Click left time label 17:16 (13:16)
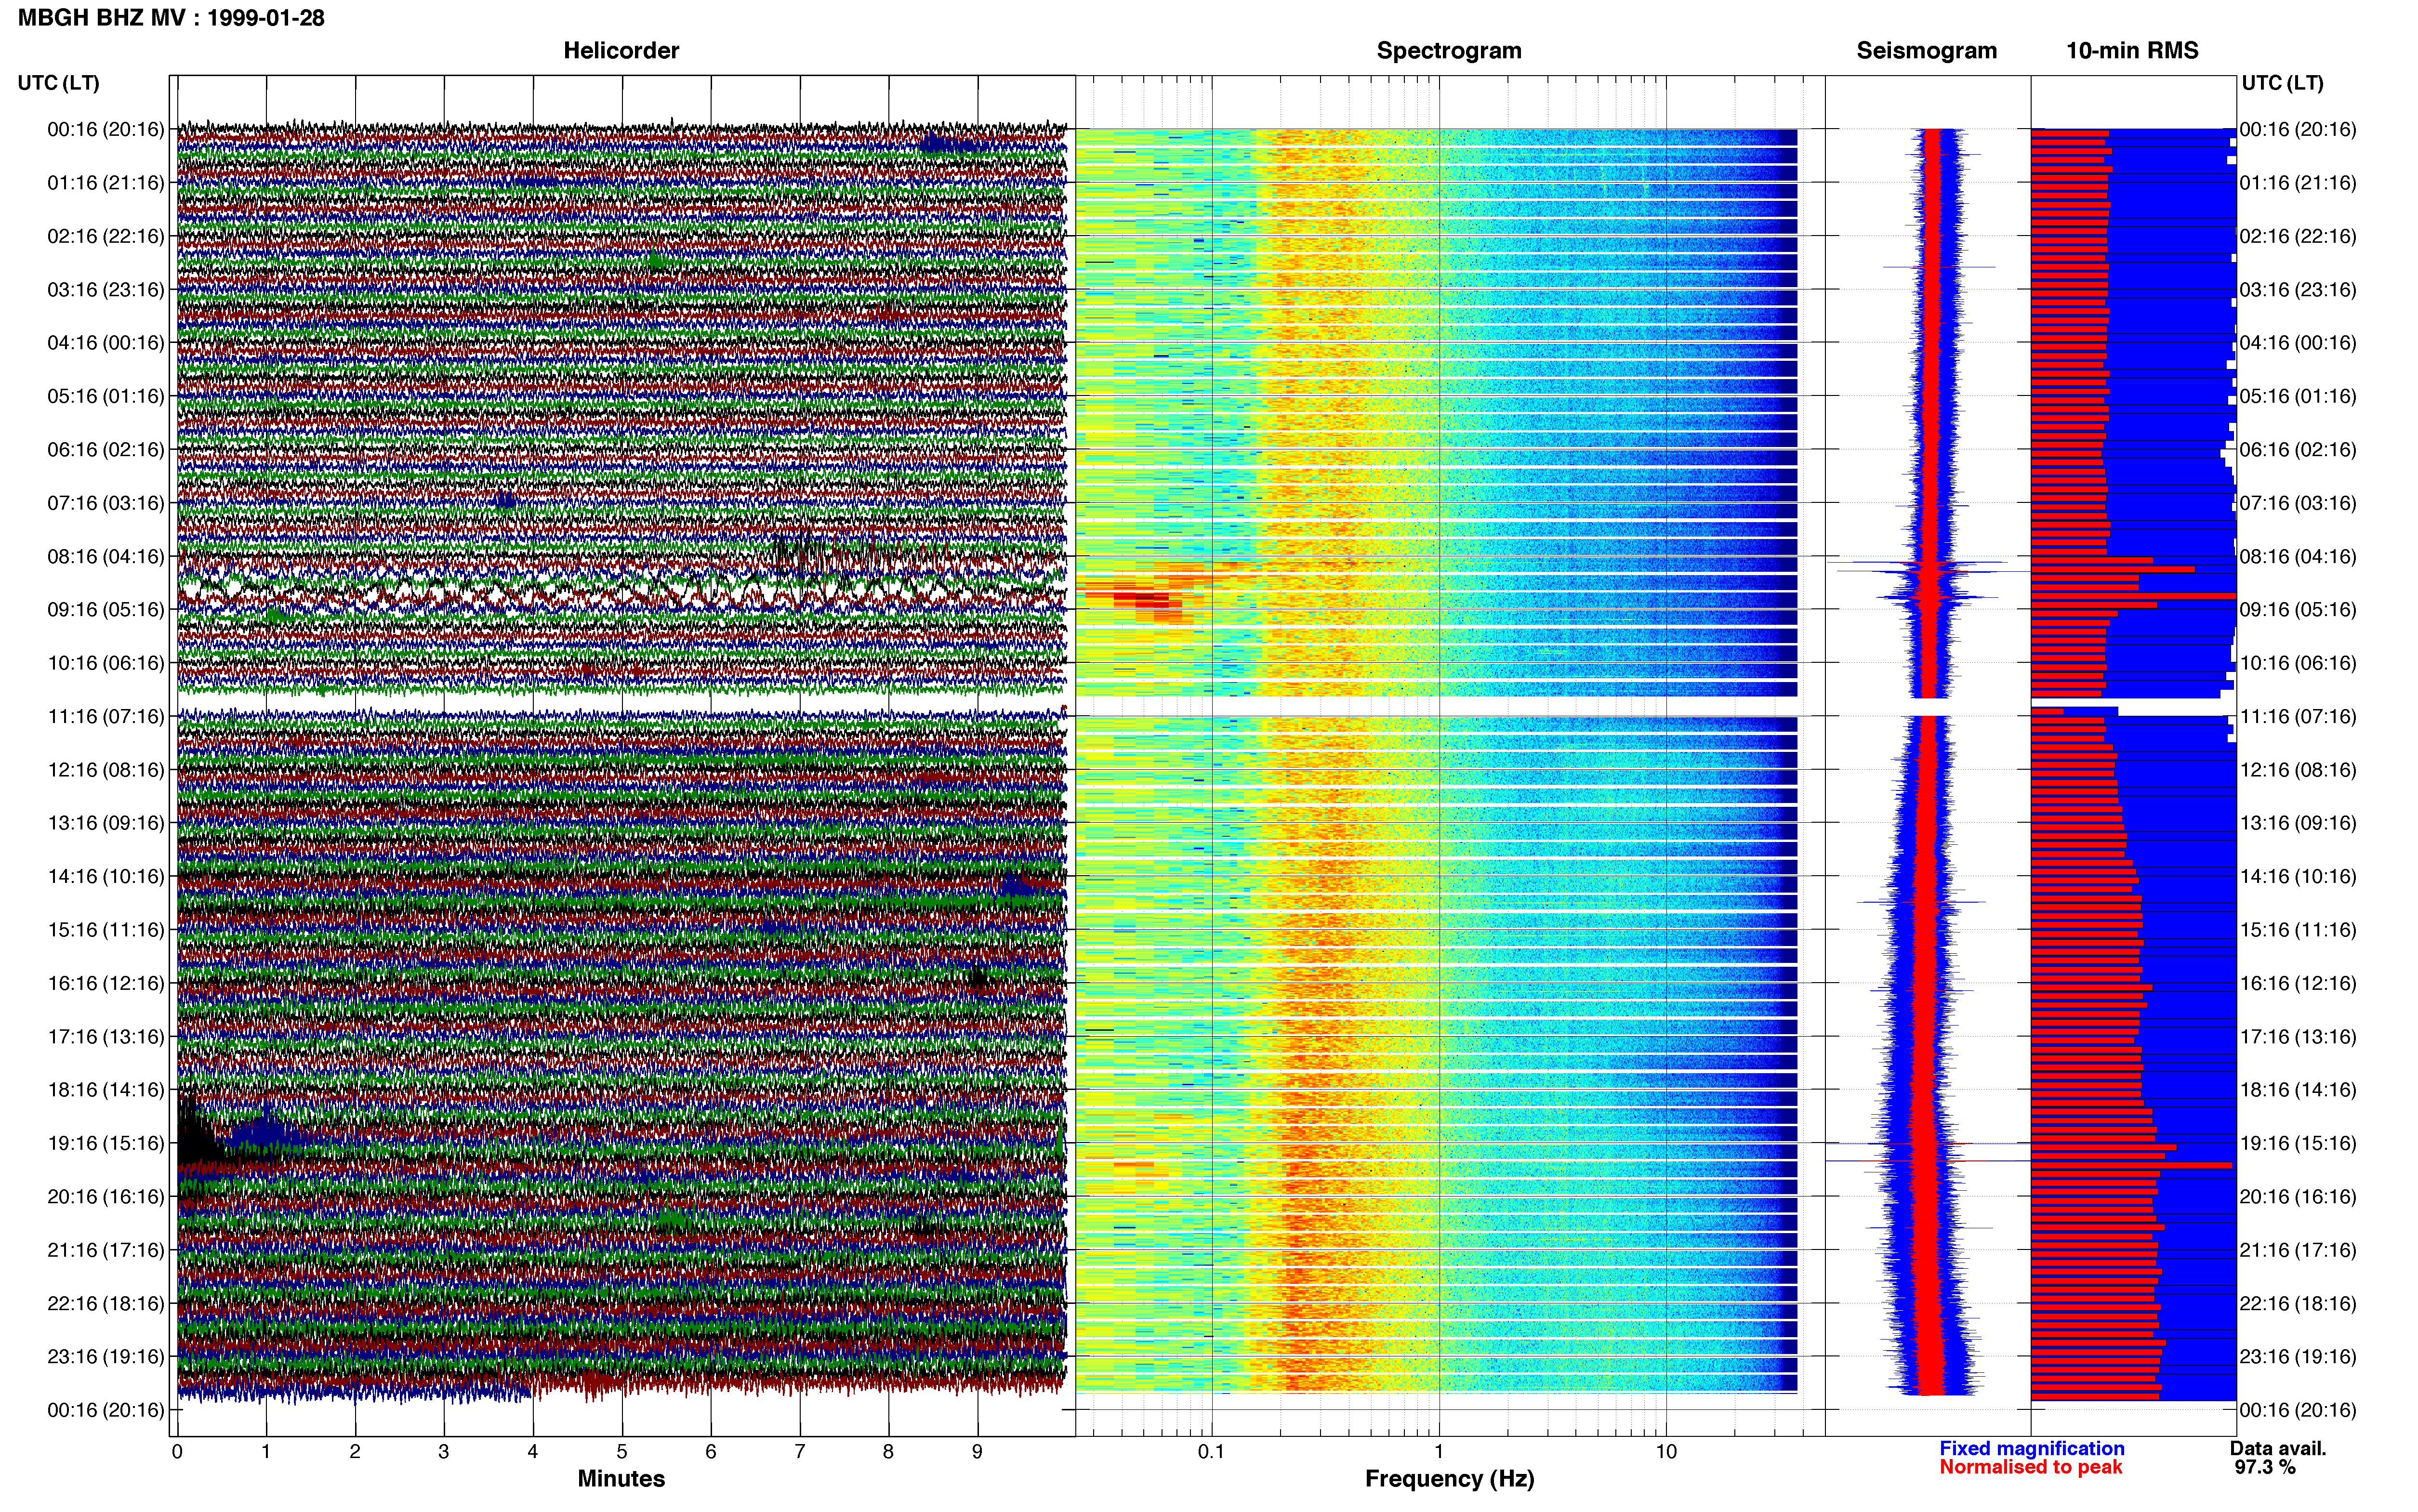This screenshot has height=1512, width=2418. (106, 1037)
